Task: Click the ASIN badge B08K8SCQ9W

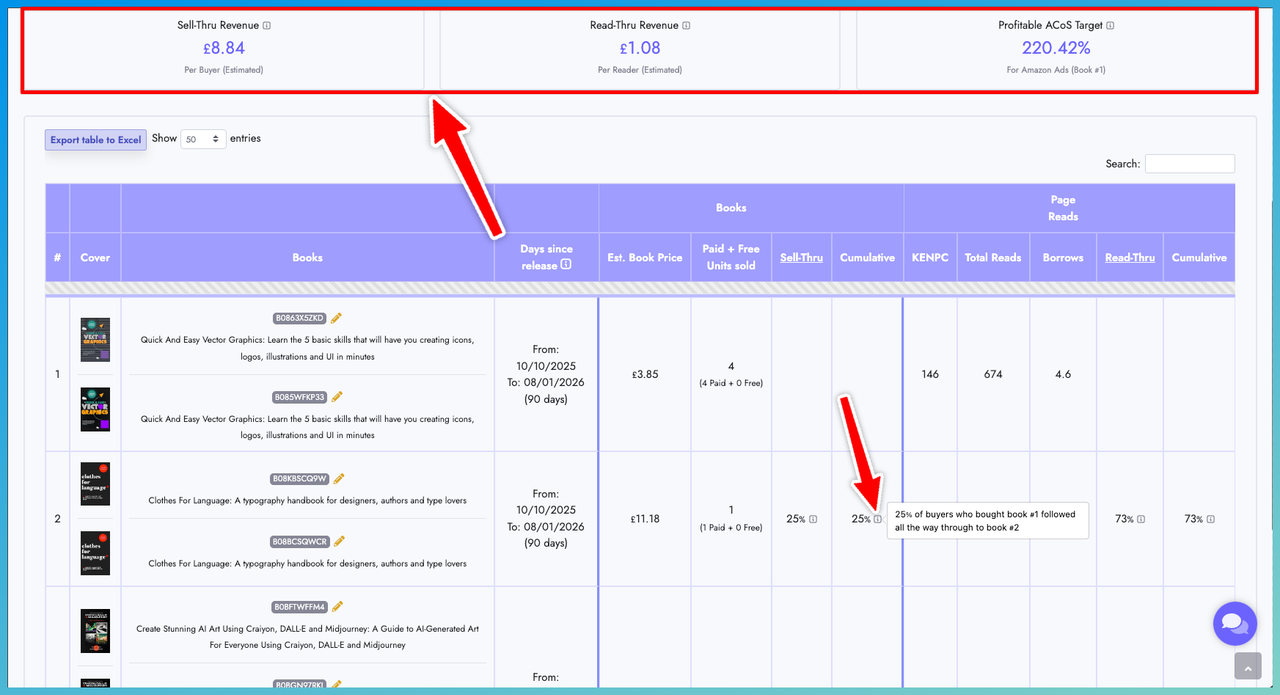Action: 300,478
